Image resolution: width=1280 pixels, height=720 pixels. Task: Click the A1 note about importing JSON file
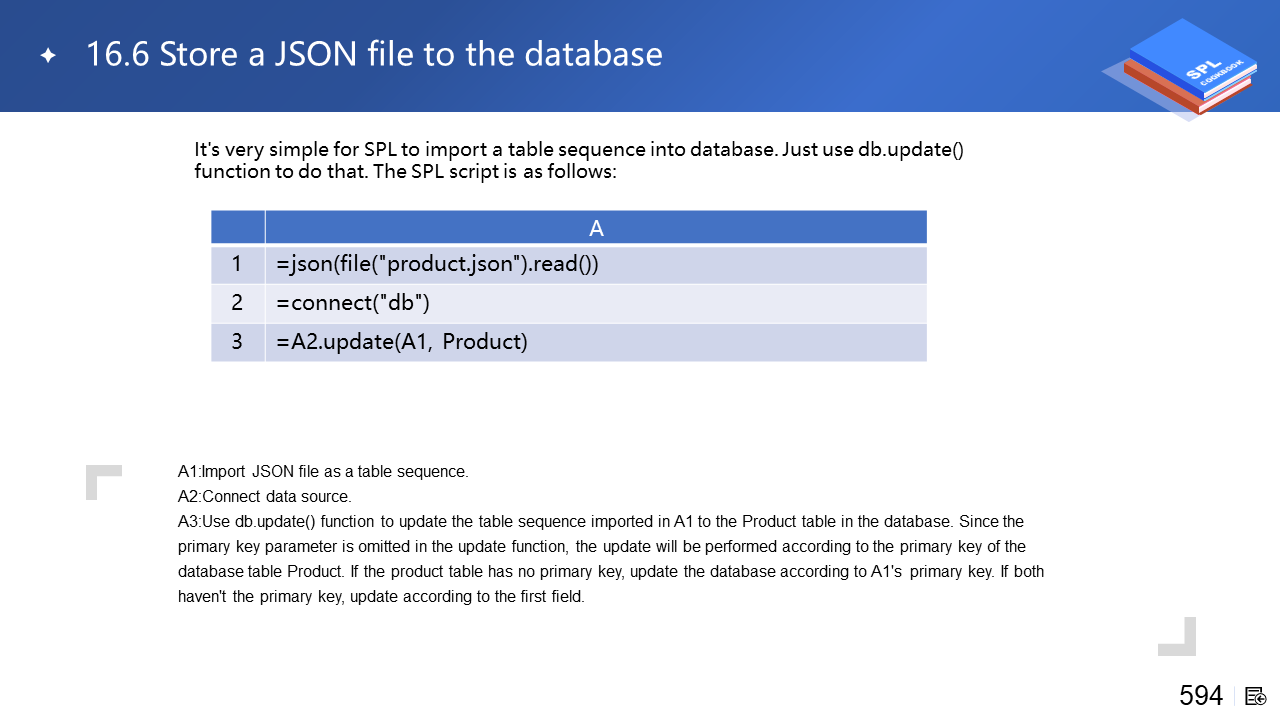pos(323,472)
